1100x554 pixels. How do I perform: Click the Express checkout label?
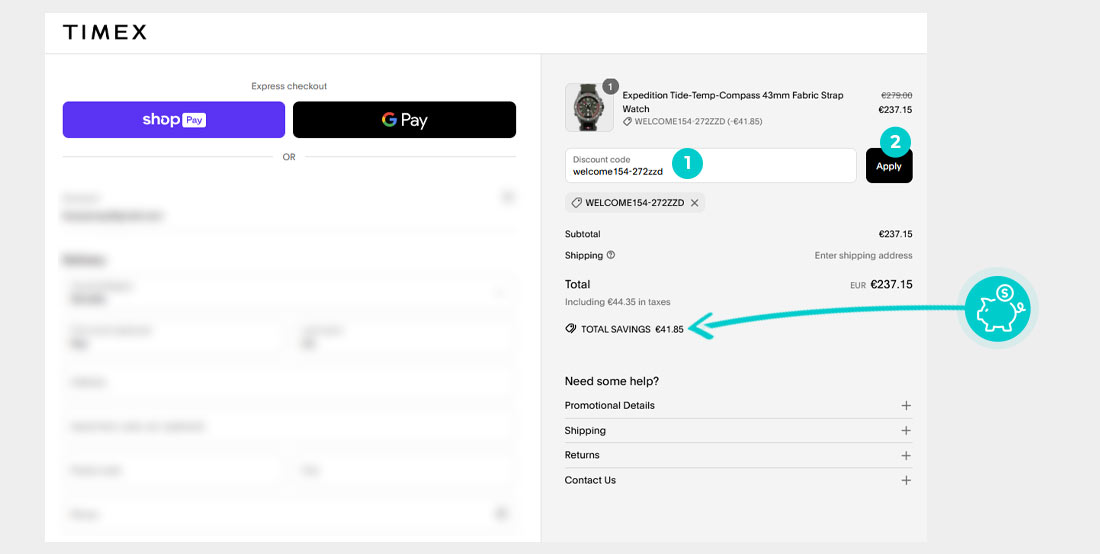(289, 86)
